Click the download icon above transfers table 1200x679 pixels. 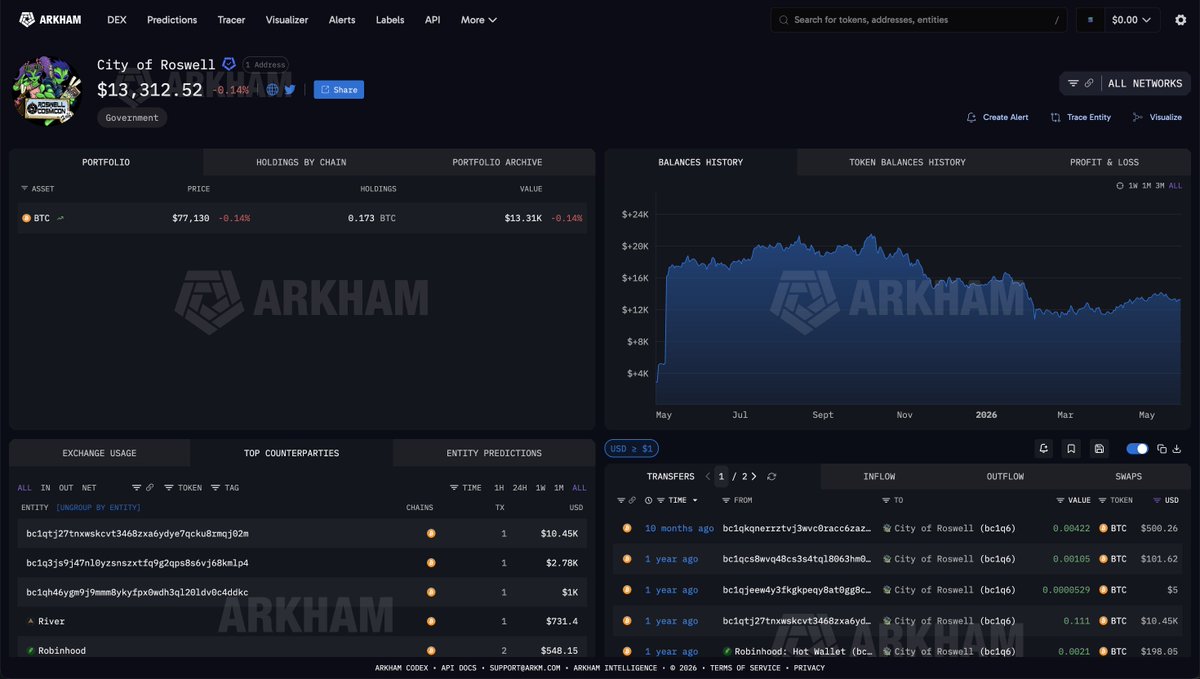pyautogui.click(x=1177, y=449)
